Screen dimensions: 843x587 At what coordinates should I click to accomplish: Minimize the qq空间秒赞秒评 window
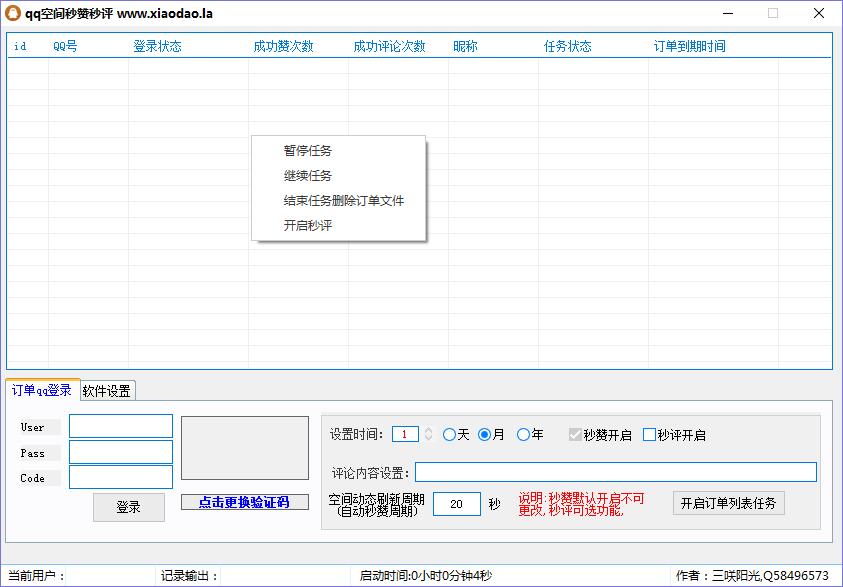728,13
